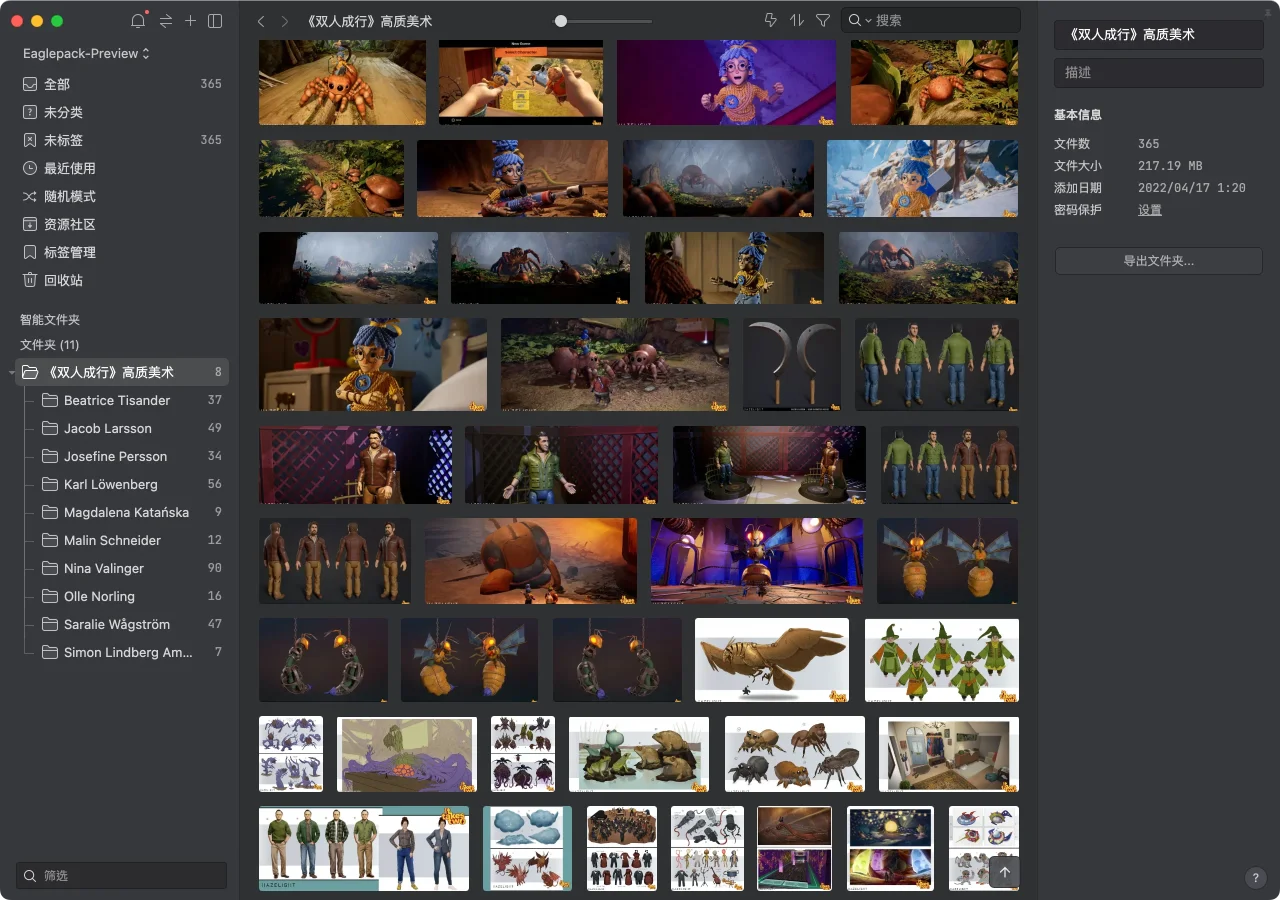
Task: Collapse the 《双人成行》高质美术 folder triangle
Action: click(11, 373)
